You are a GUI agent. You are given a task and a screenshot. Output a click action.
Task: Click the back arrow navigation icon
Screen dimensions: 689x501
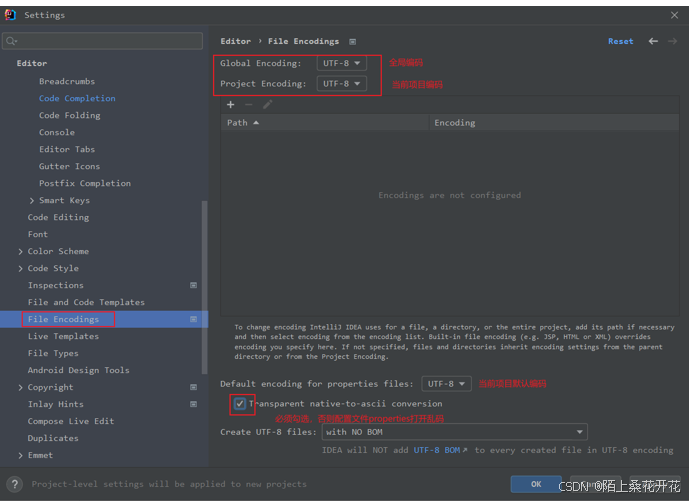(x=653, y=41)
